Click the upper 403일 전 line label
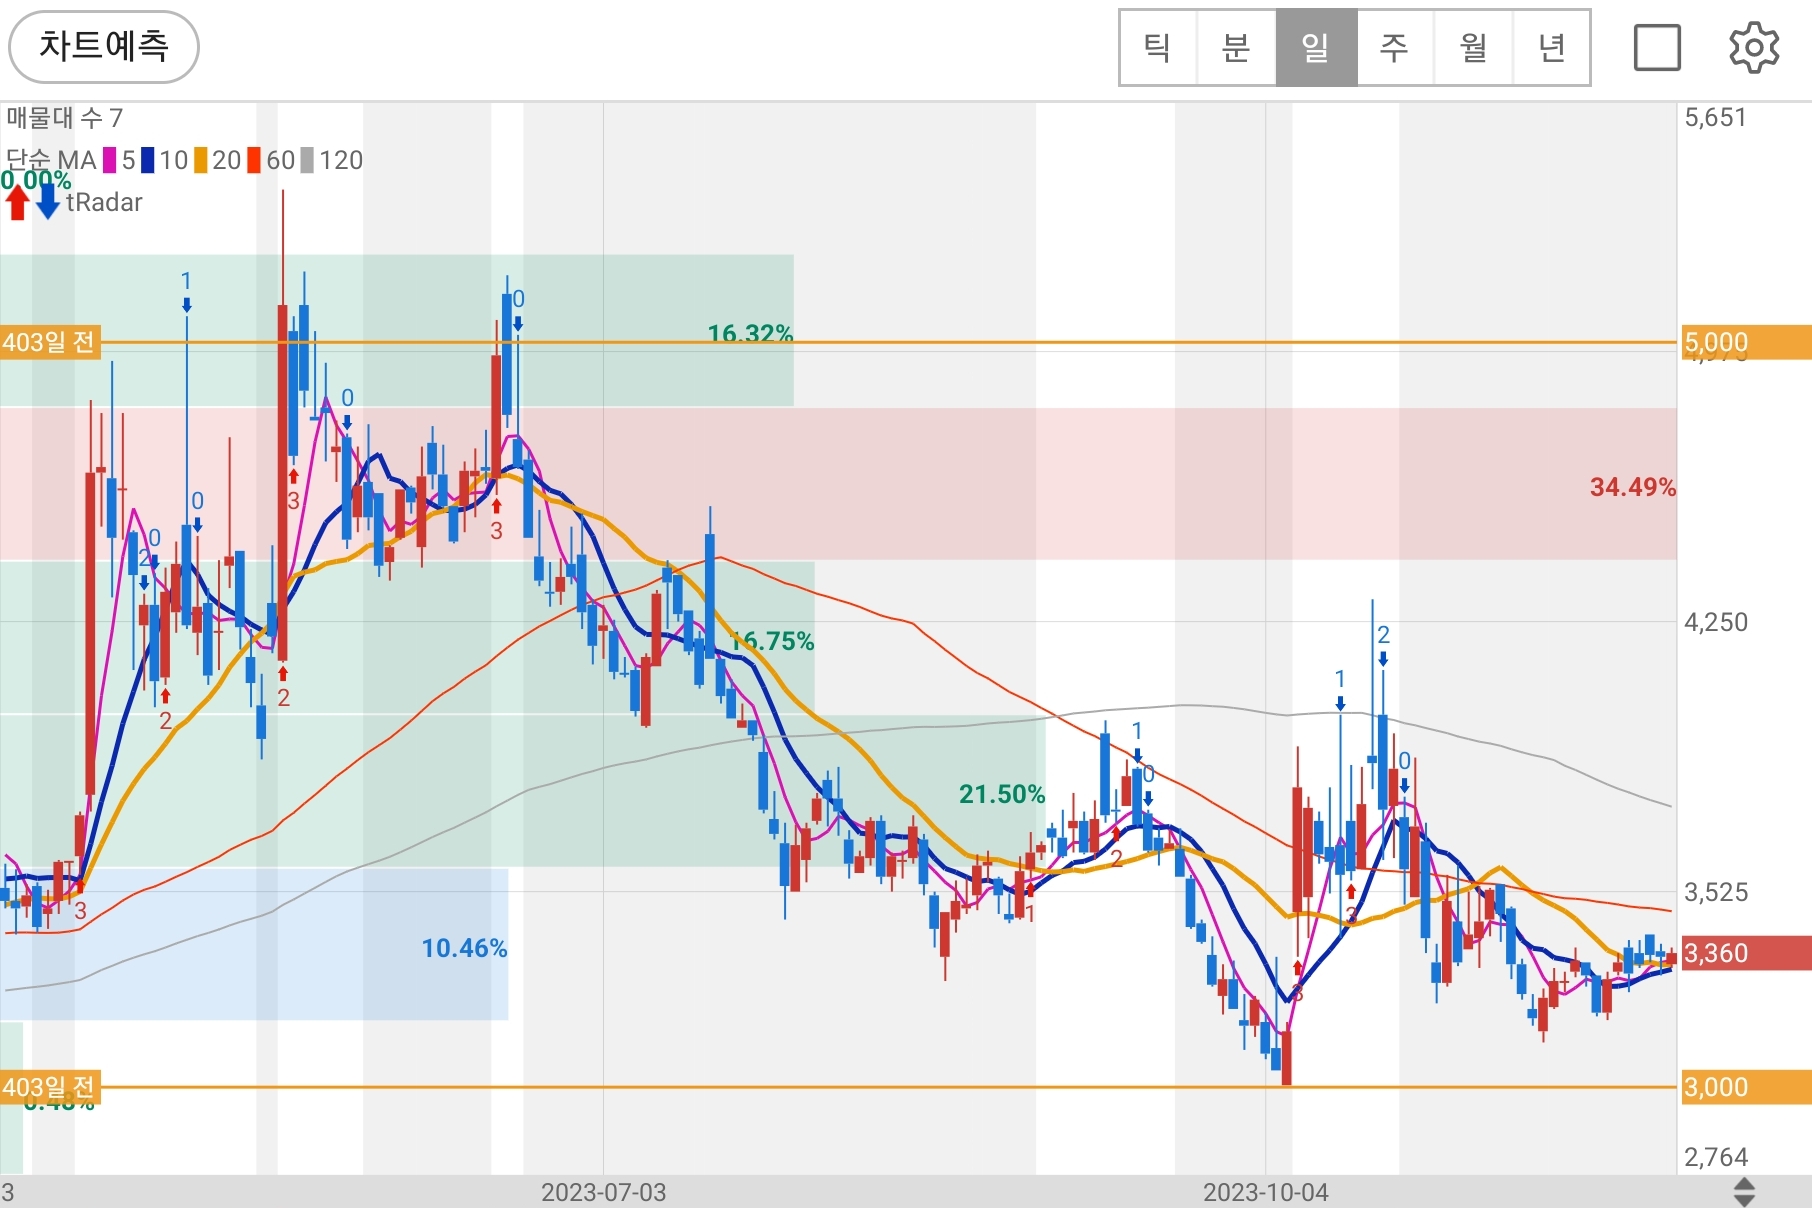1812x1208 pixels. [x=49, y=342]
